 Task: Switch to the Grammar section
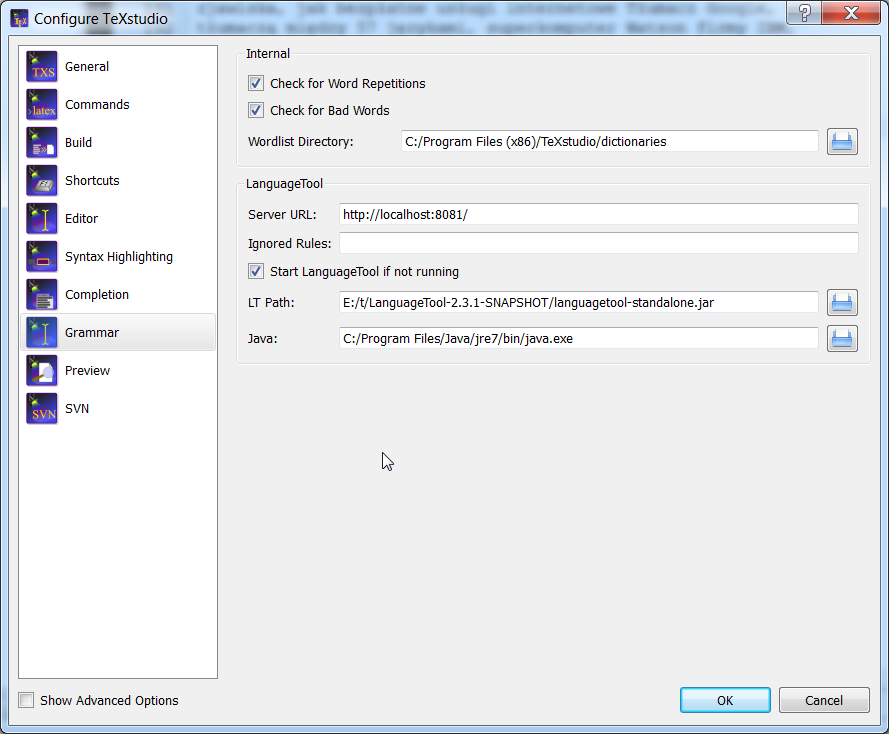pos(92,332)
